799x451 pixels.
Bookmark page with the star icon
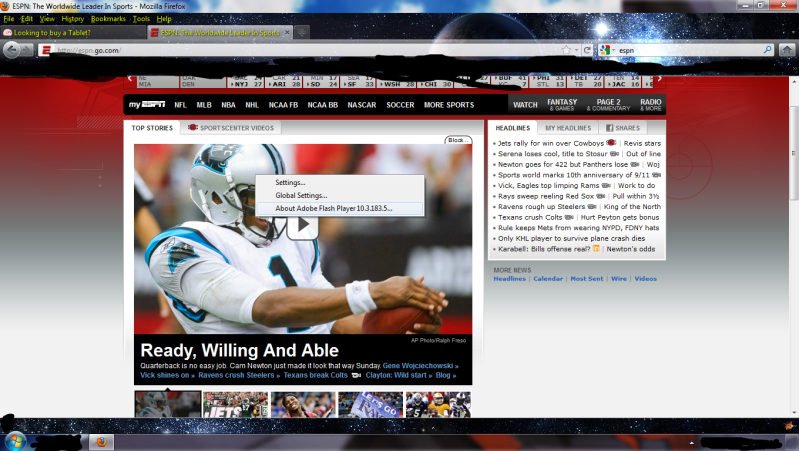point(566,50)
